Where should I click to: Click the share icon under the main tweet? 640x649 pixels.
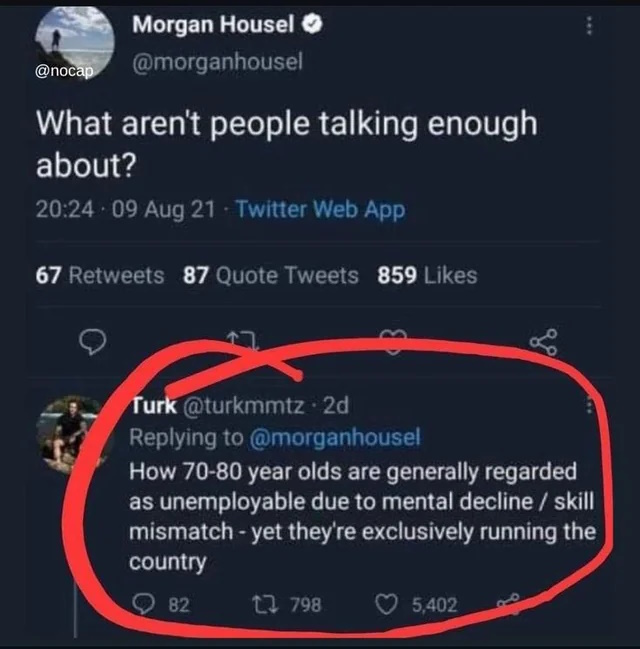pyautogui.click(x=545, y=343)
